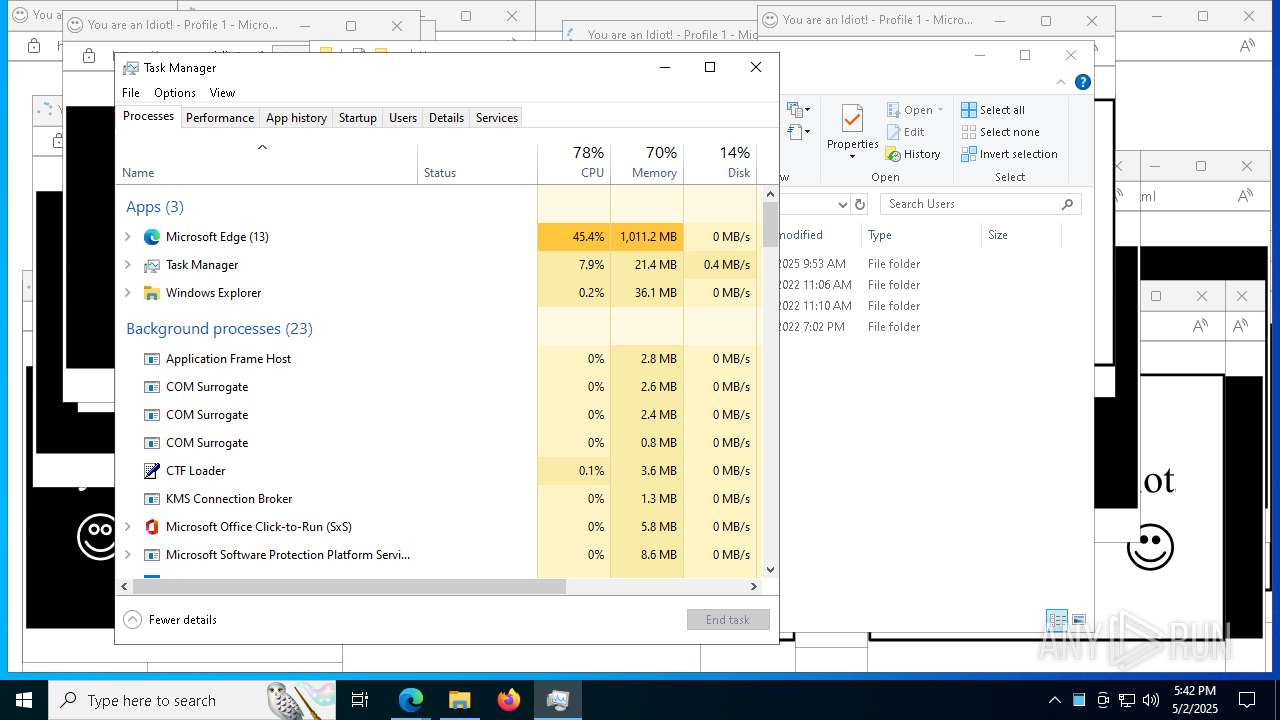The width and height of the screenshot is (1280, 720).
Task: Open the File menu in Task Manager
Action: coord(131,93)
